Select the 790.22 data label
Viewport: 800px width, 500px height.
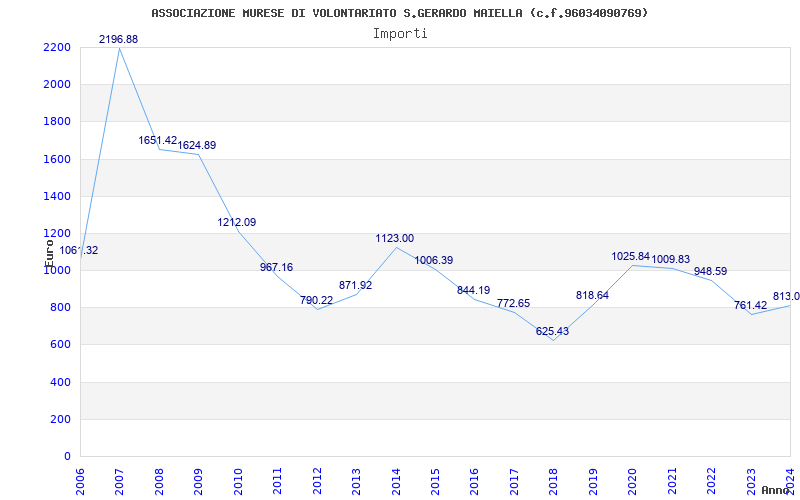(316, 301)
